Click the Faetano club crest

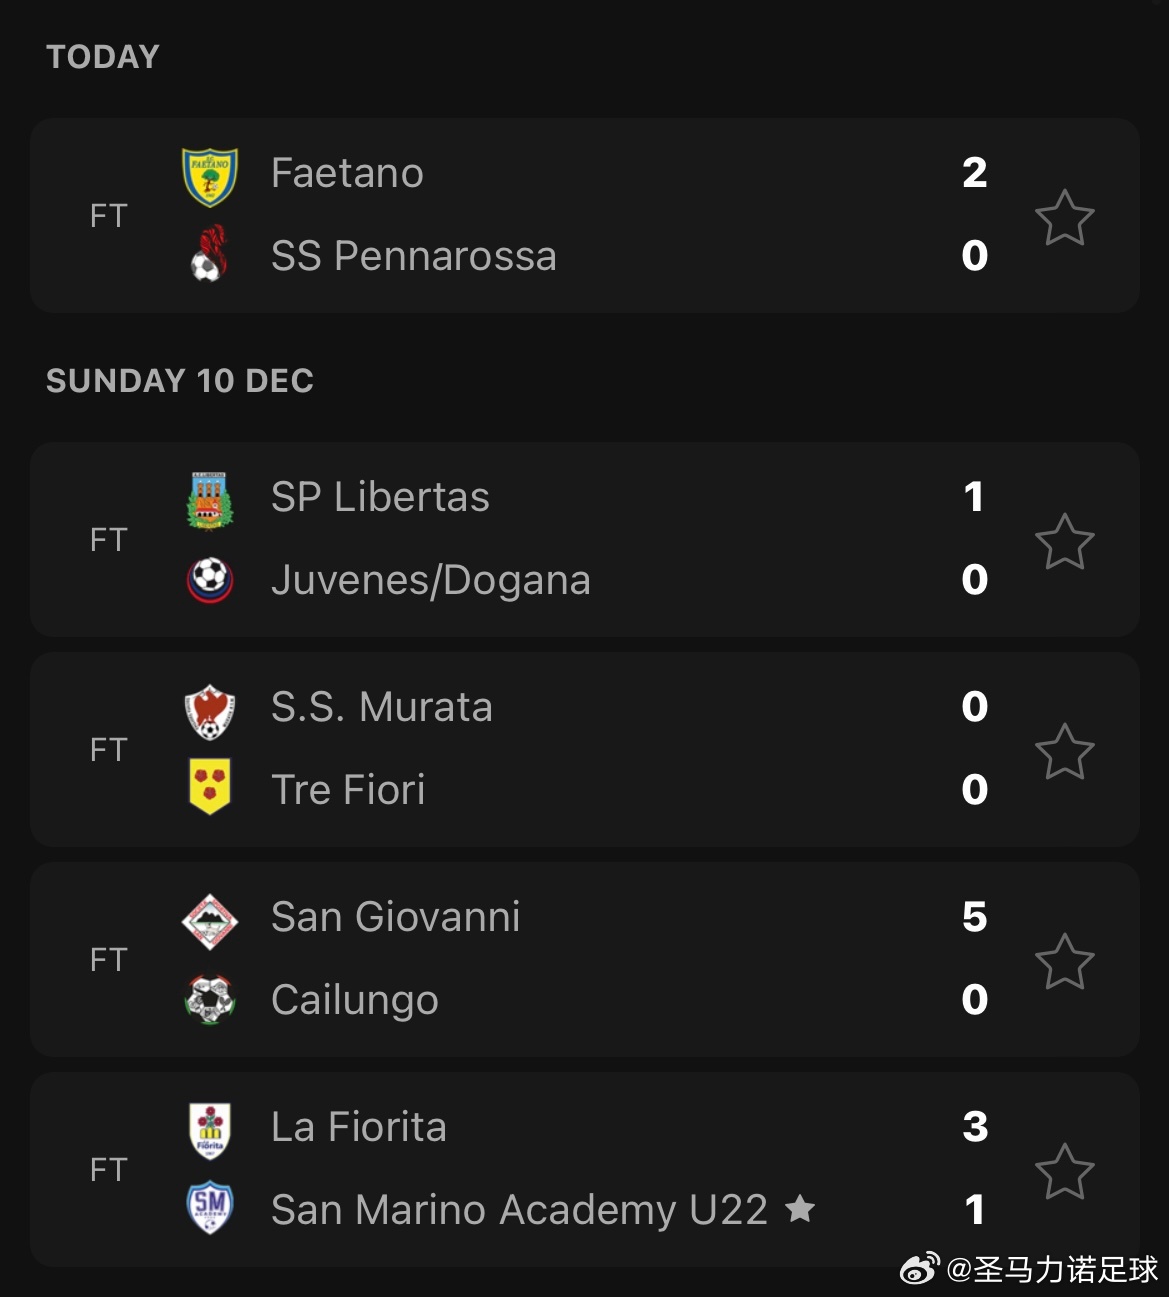(x=210, y=176)
